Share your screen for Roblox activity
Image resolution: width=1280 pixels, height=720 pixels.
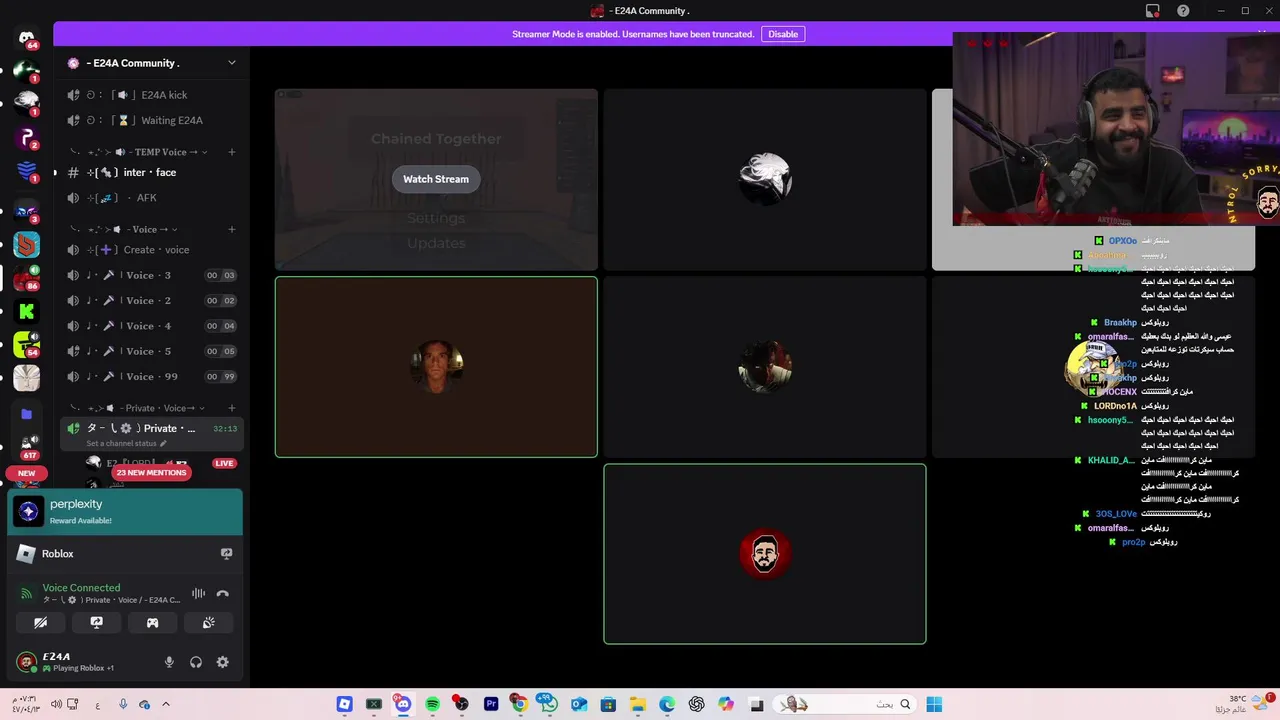click(x=226, y=554)
